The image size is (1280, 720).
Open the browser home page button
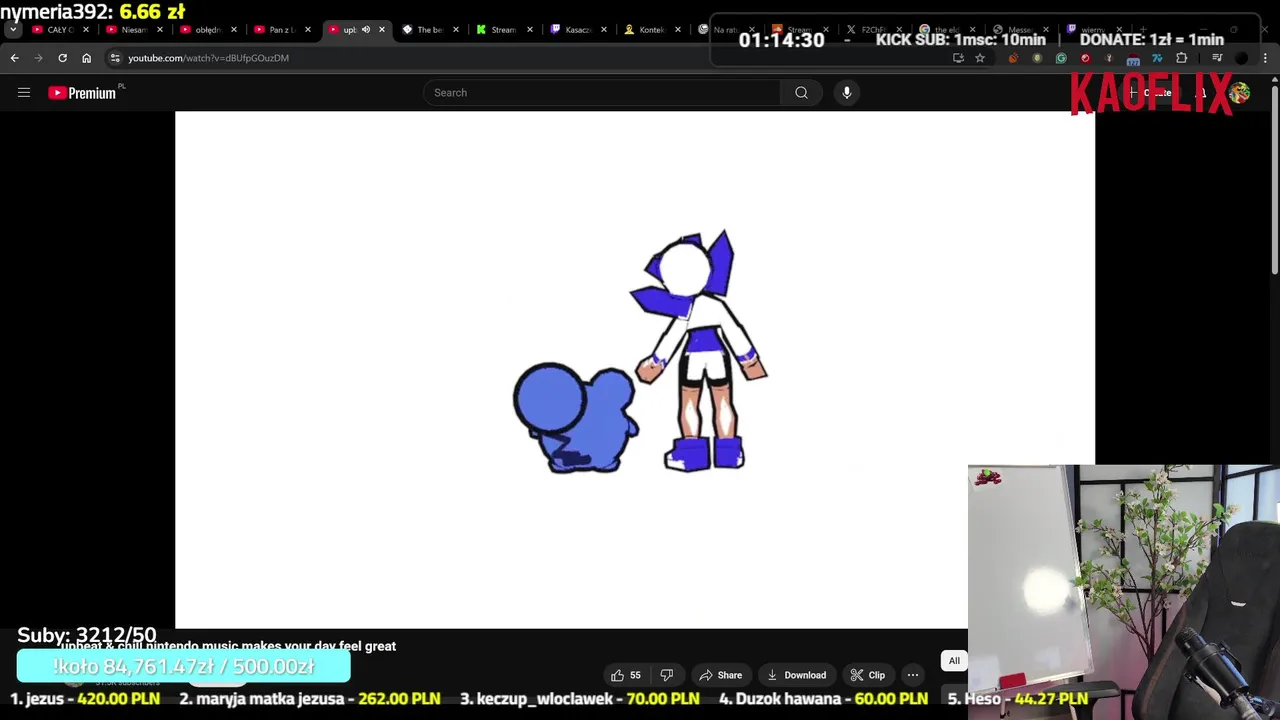(x=86, y=58)
